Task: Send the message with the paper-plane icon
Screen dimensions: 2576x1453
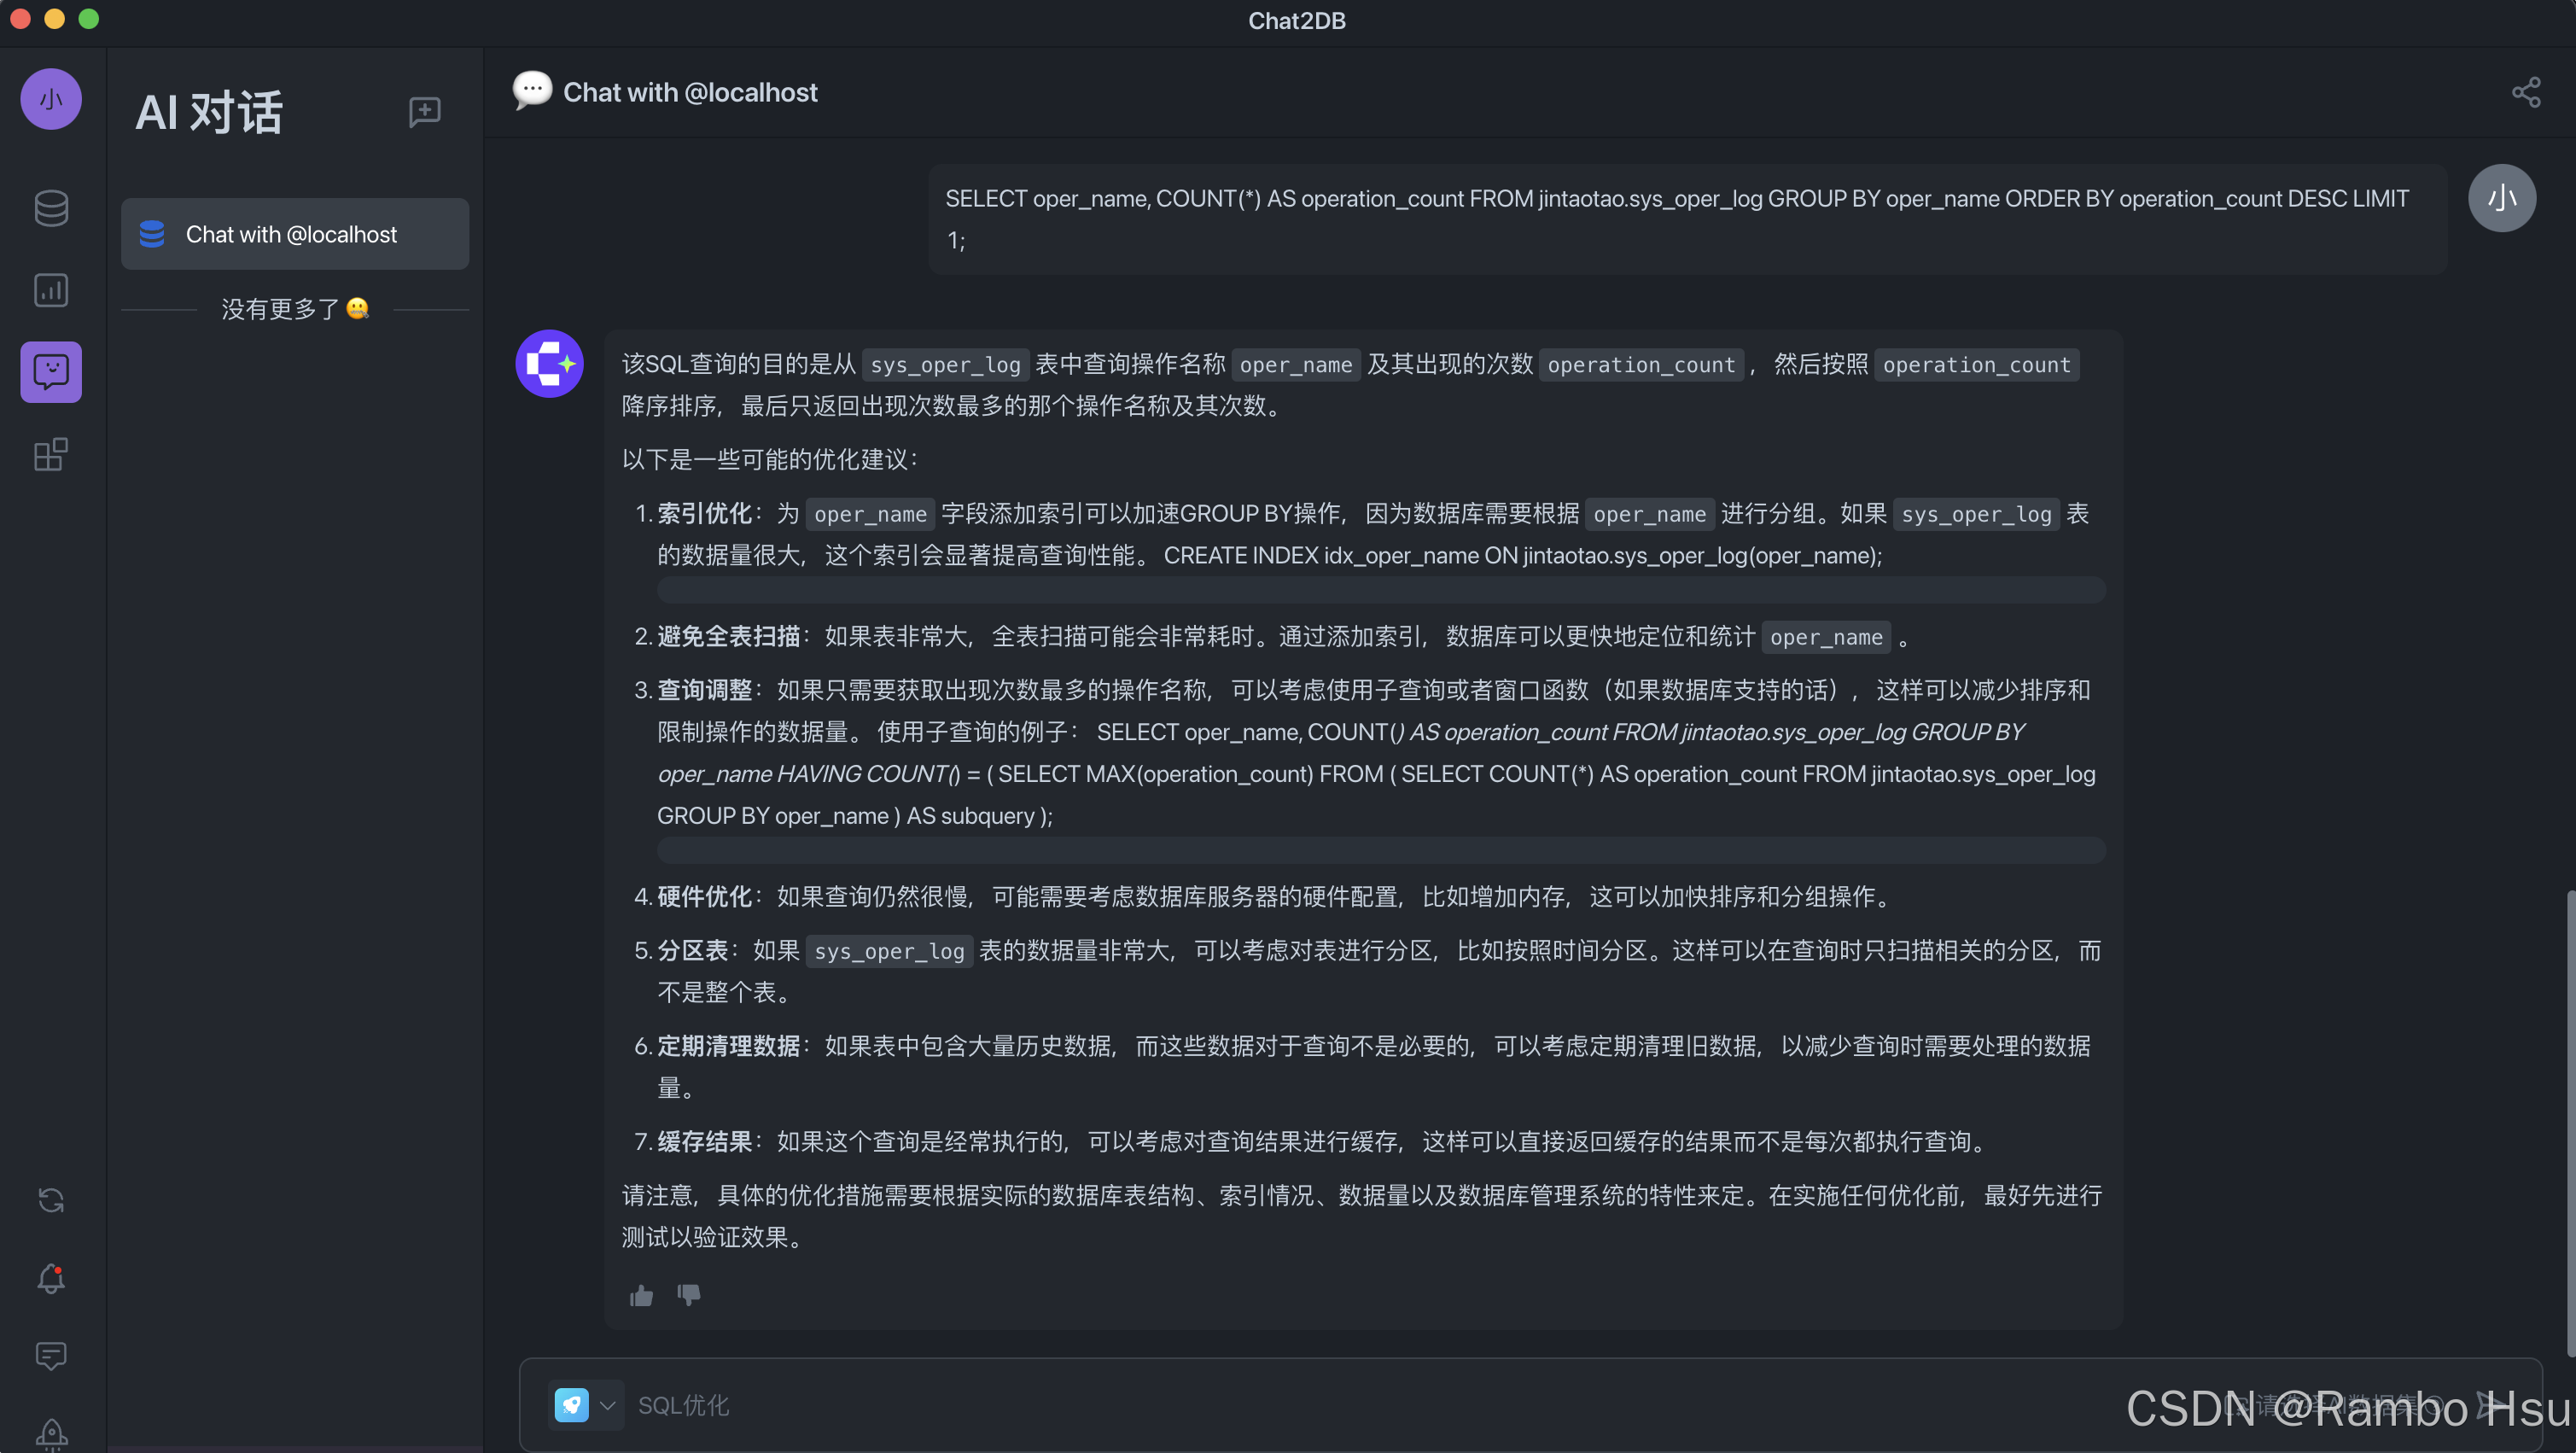Action: pyautogui.click(x=2492, y=1405)
